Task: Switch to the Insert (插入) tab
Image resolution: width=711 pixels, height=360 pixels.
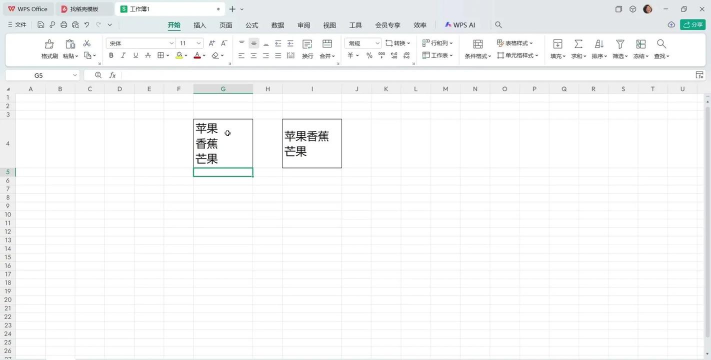Action: [200, 25]
